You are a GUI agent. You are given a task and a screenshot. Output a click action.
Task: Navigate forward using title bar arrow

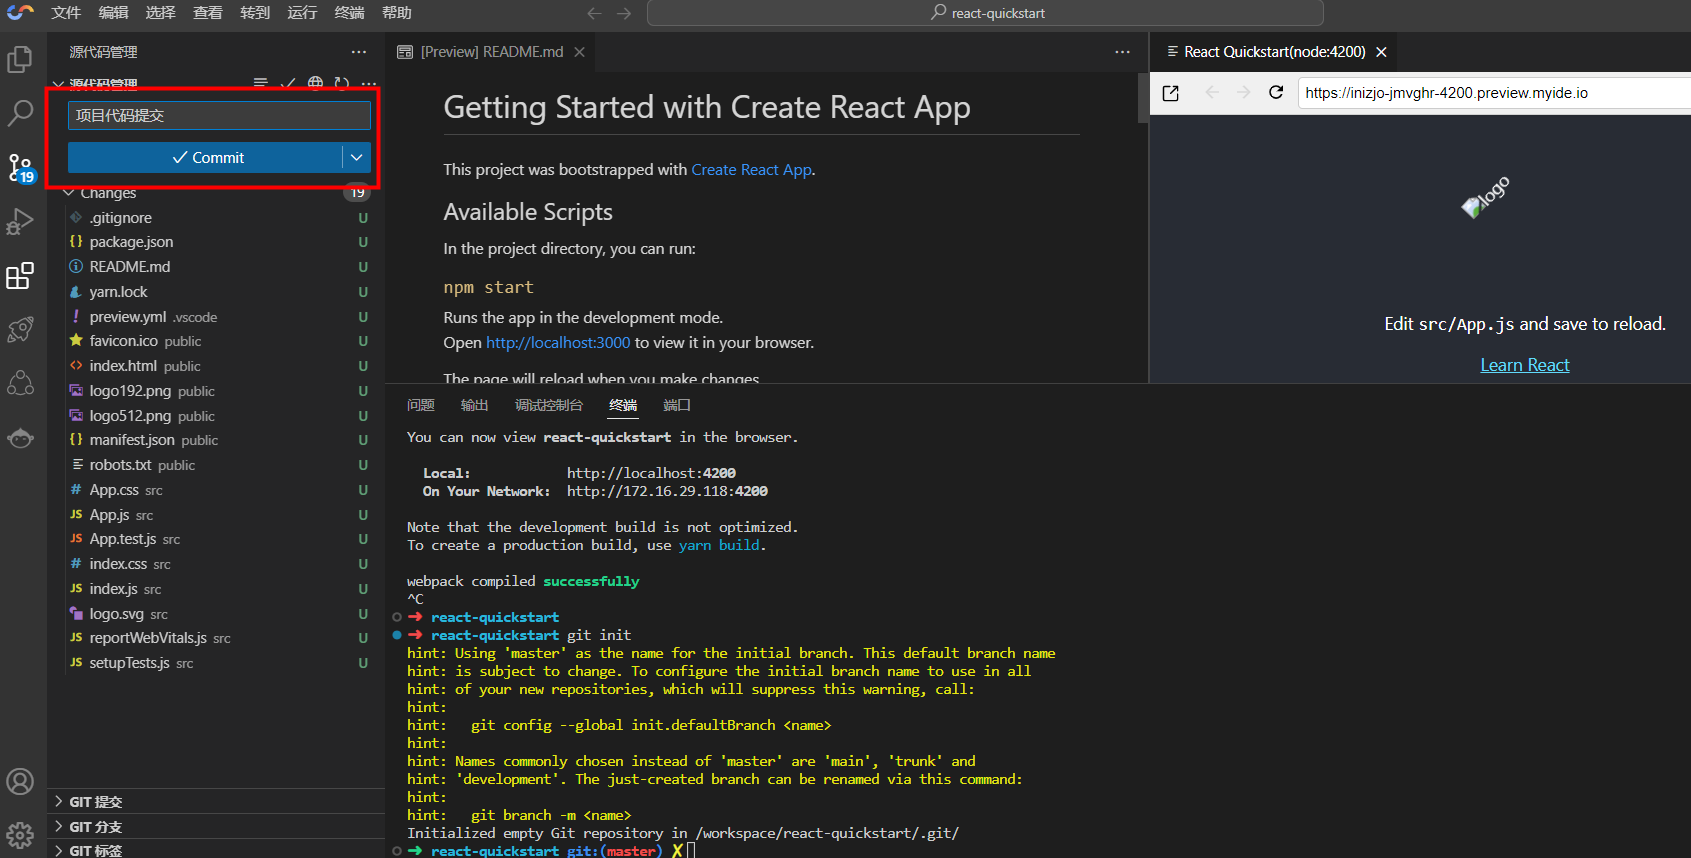(624, 13)
